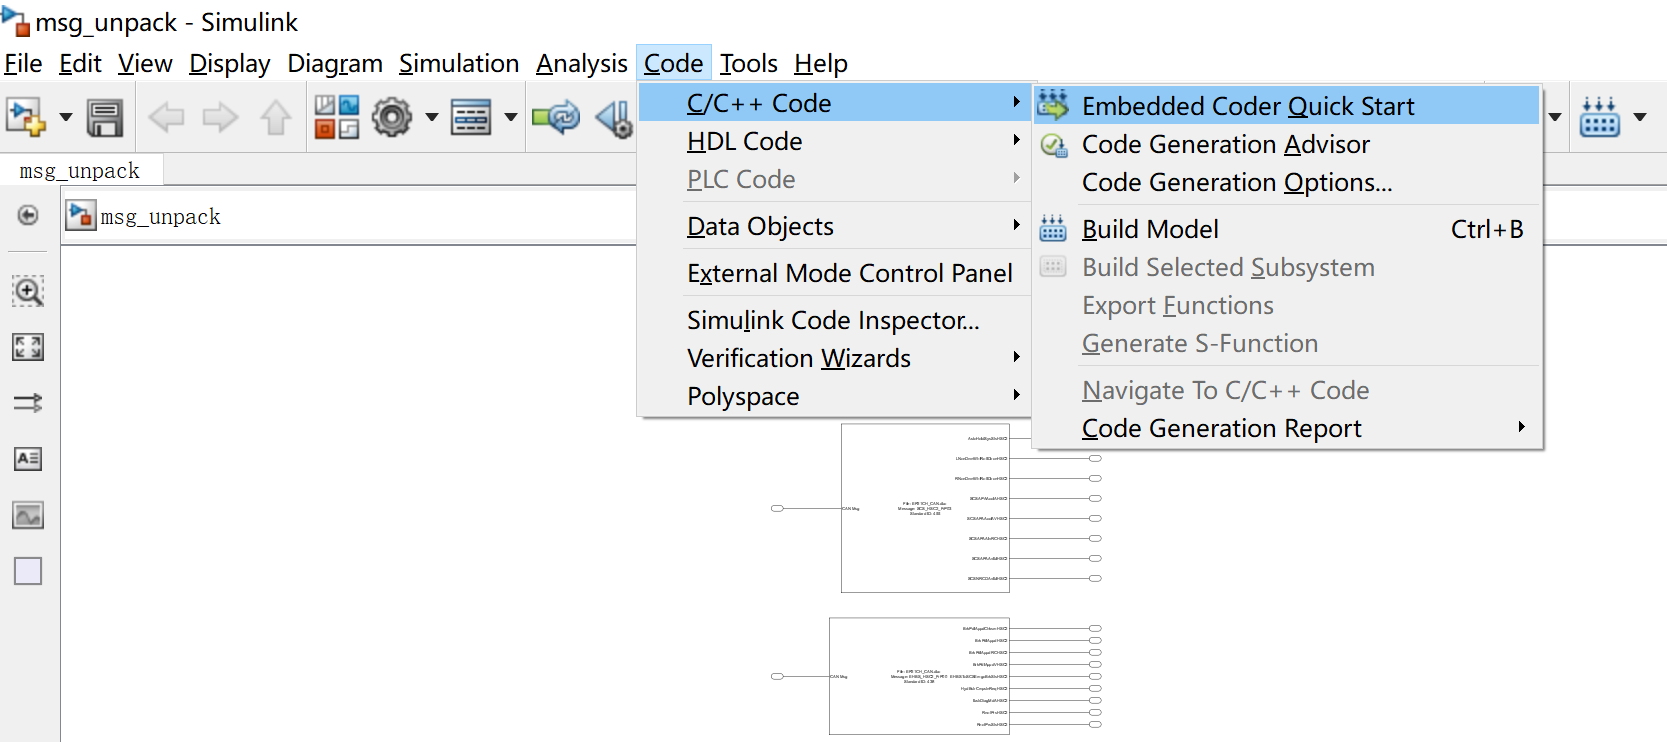Click the Up to Parent arrow
Image resolution: width=1667 pixels, height=742 pixels.
click(x=276, y=117)
